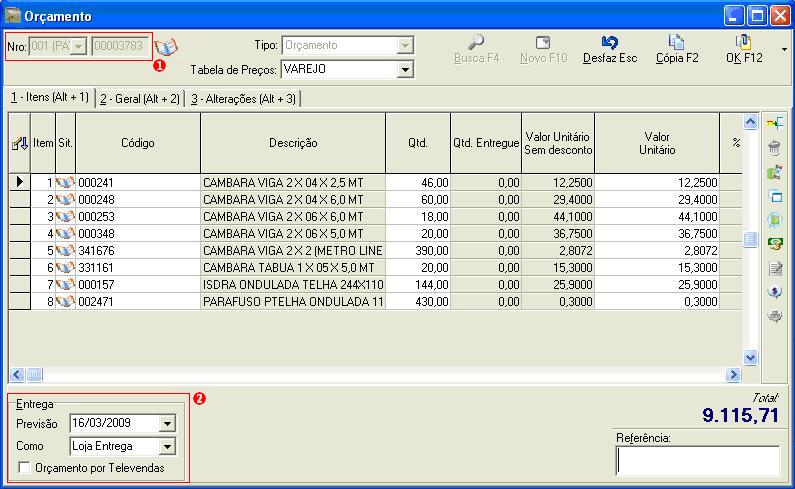Click status icon for item 002471
This screenshot has width=795, height=489.
(x=65, y=301)
